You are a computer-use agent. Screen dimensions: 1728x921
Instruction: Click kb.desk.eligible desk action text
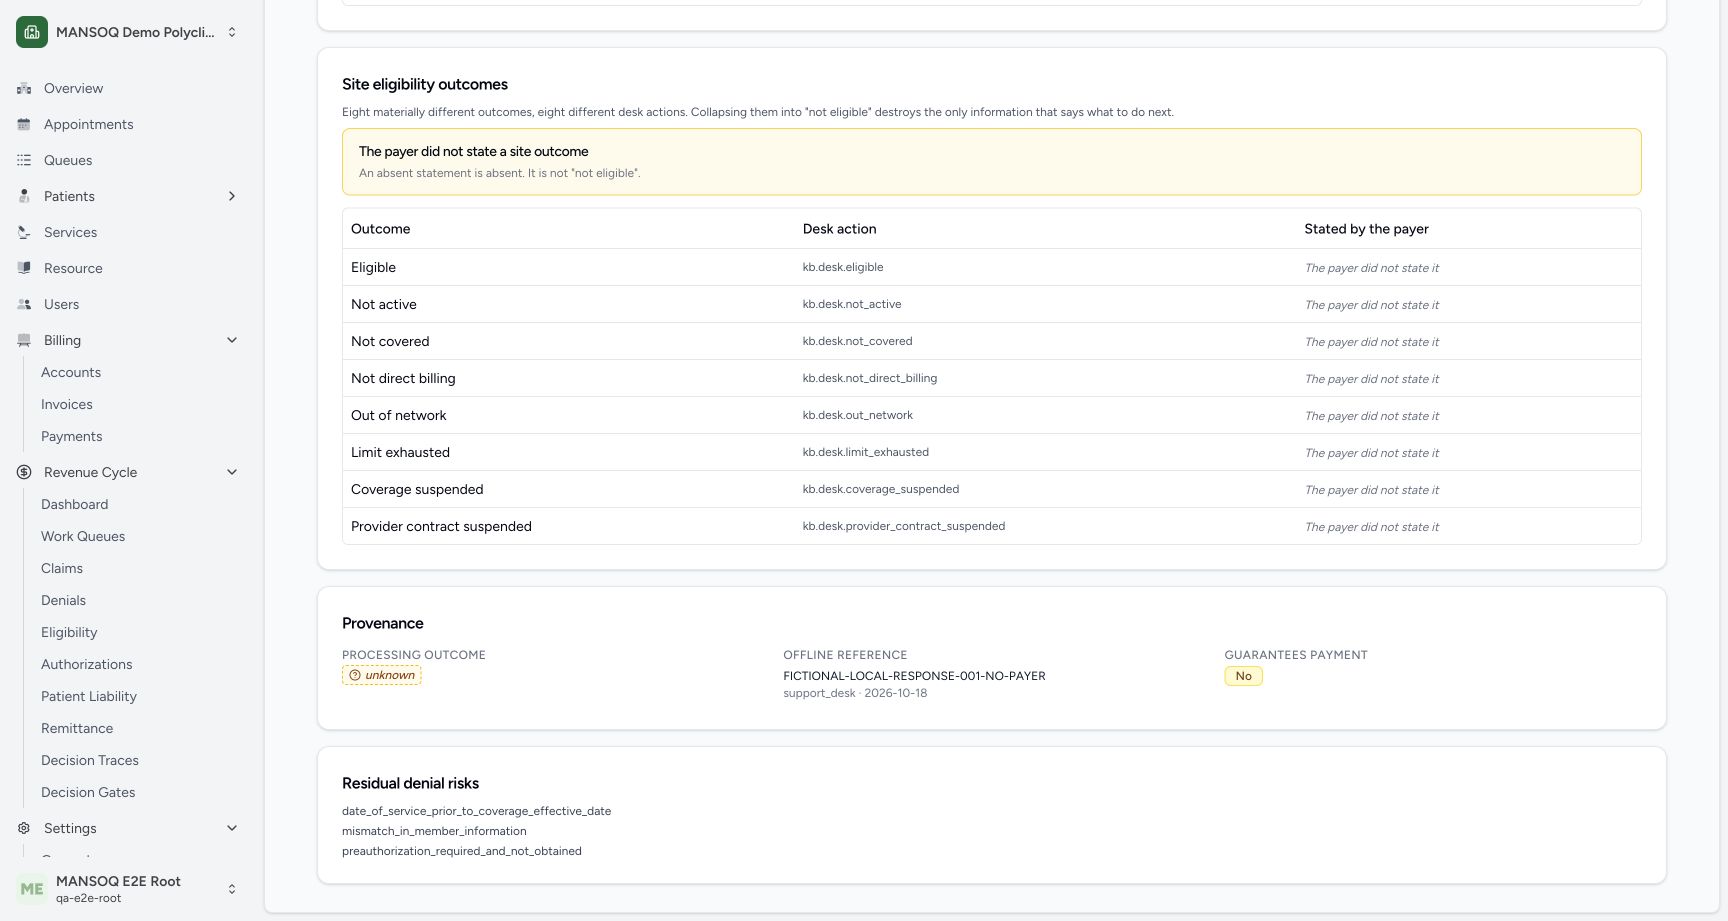coord(843,267)
